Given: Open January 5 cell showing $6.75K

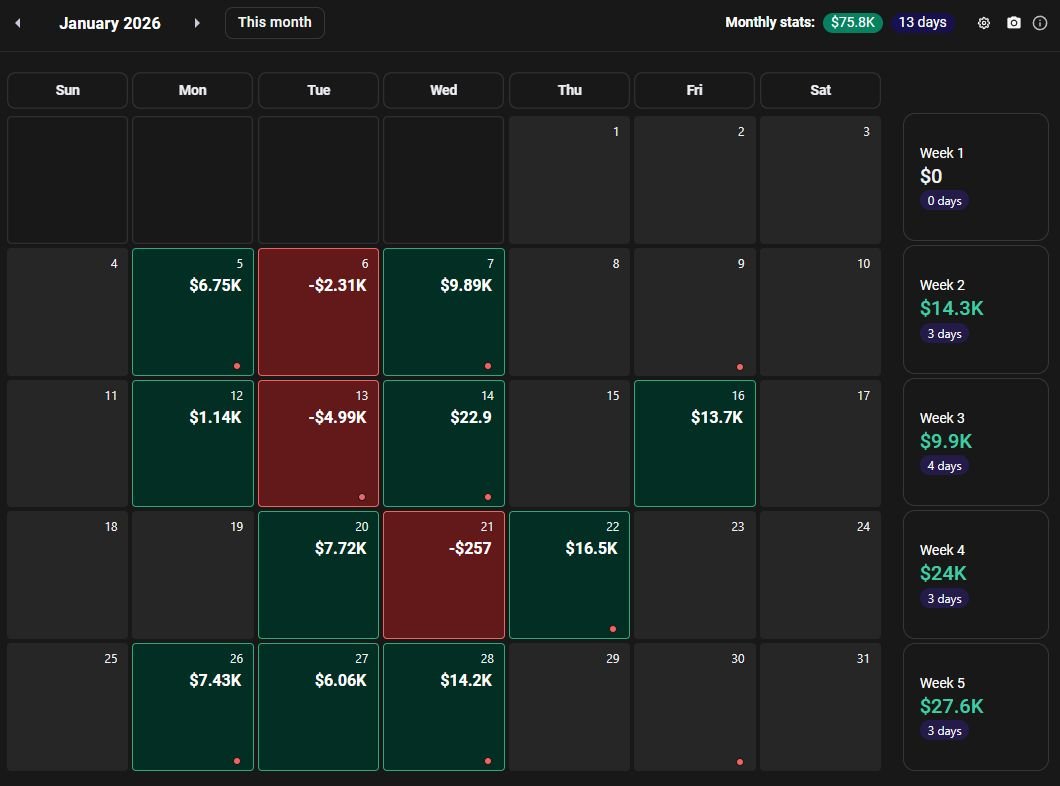Looking at the screenshot, I should (x=193, y=312).
